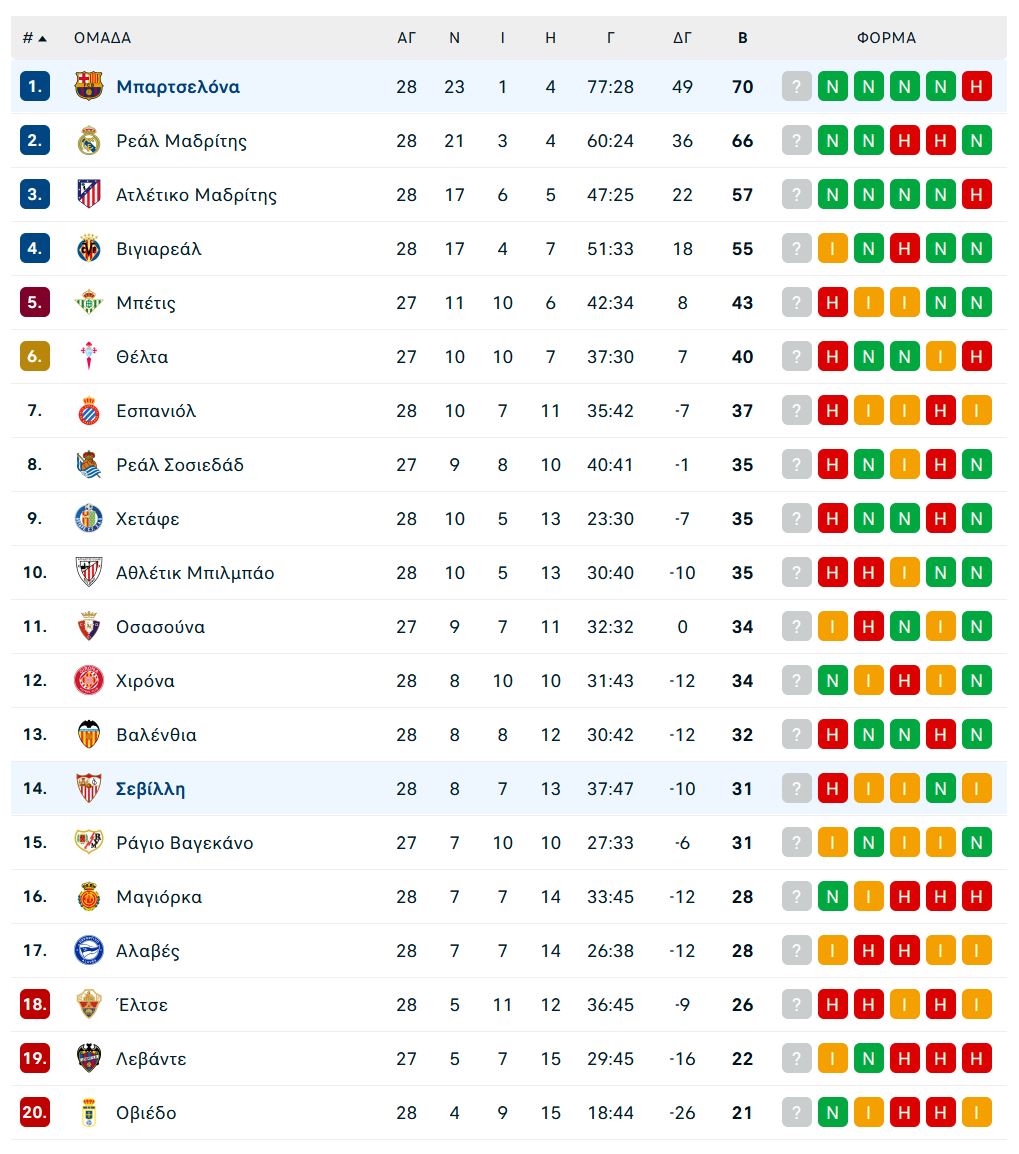Click the ΟΜΑΔΑ column header
Image resolution: width=1019 pixels, height=1154 pixels.
102,38
